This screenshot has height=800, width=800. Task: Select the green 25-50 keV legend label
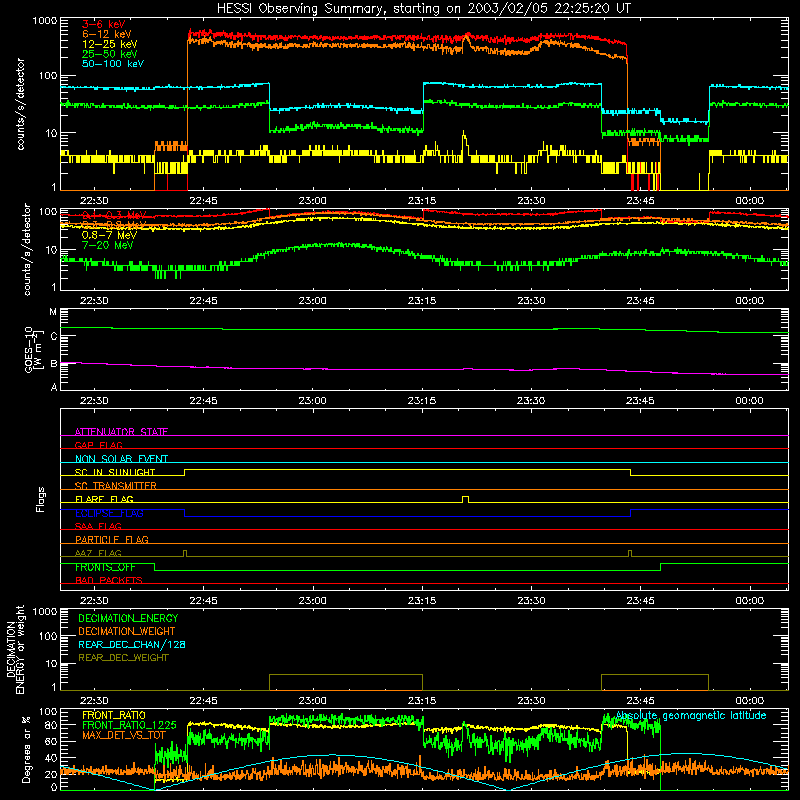click(110, 54)
